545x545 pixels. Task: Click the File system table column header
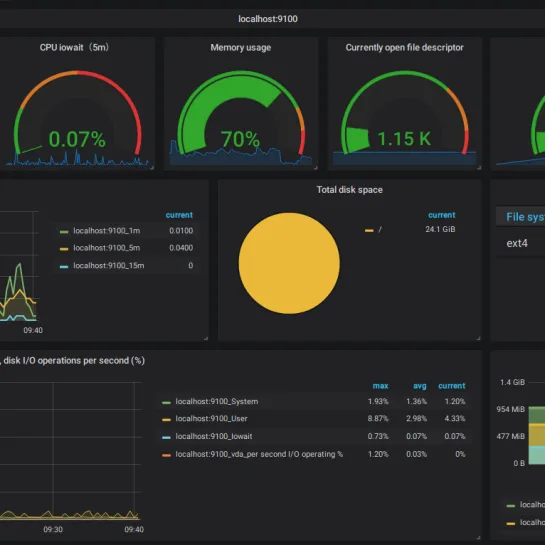point(525,217)
